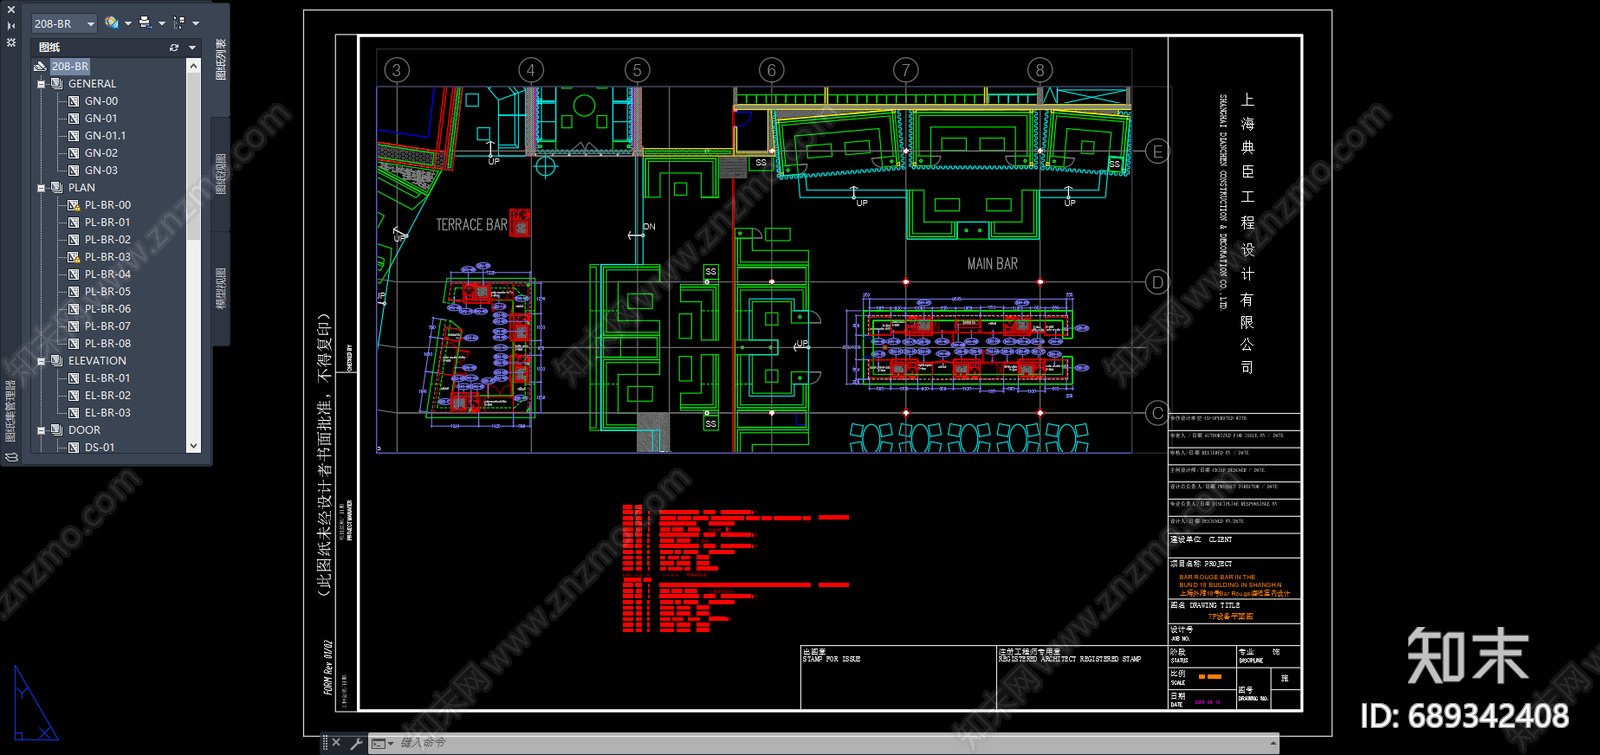Open dropdown arrow next to printer icon
1600x755 pixels.
coord(161,23)
